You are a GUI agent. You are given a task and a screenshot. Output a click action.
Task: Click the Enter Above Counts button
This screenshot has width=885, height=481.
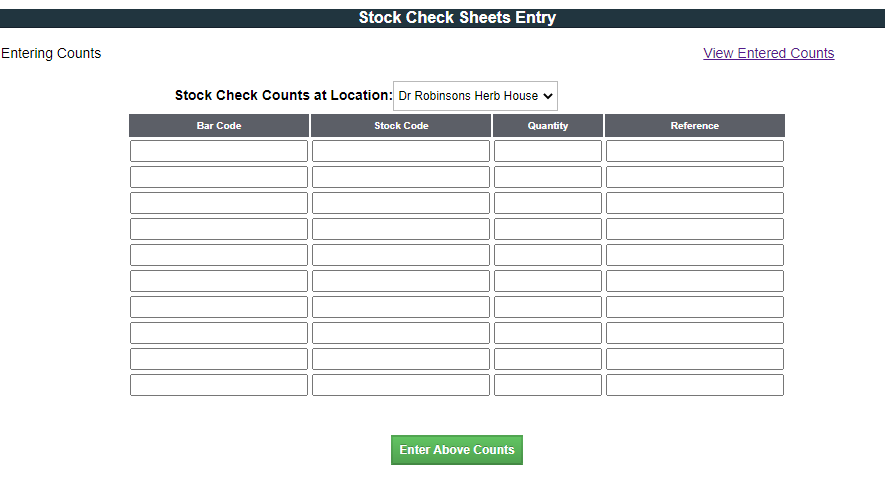[457, 450]
